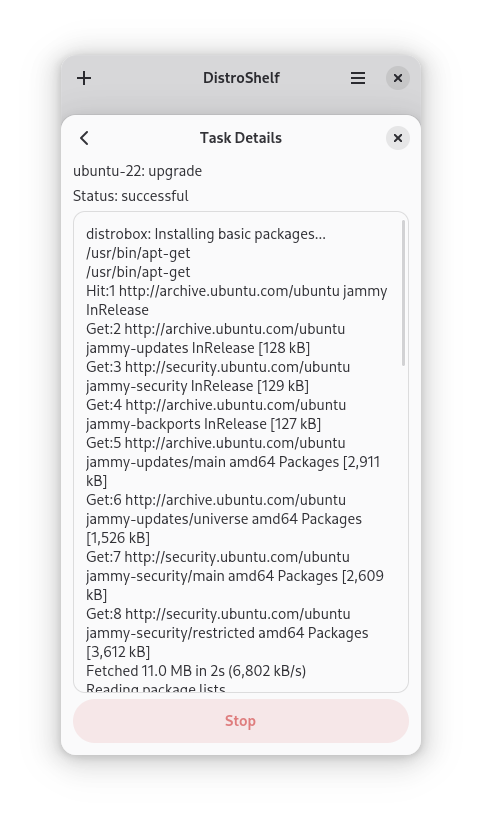Click the 'ubuntu-22: upgrade' task label
Screen dimensions: 482x822
pos(137,171)
